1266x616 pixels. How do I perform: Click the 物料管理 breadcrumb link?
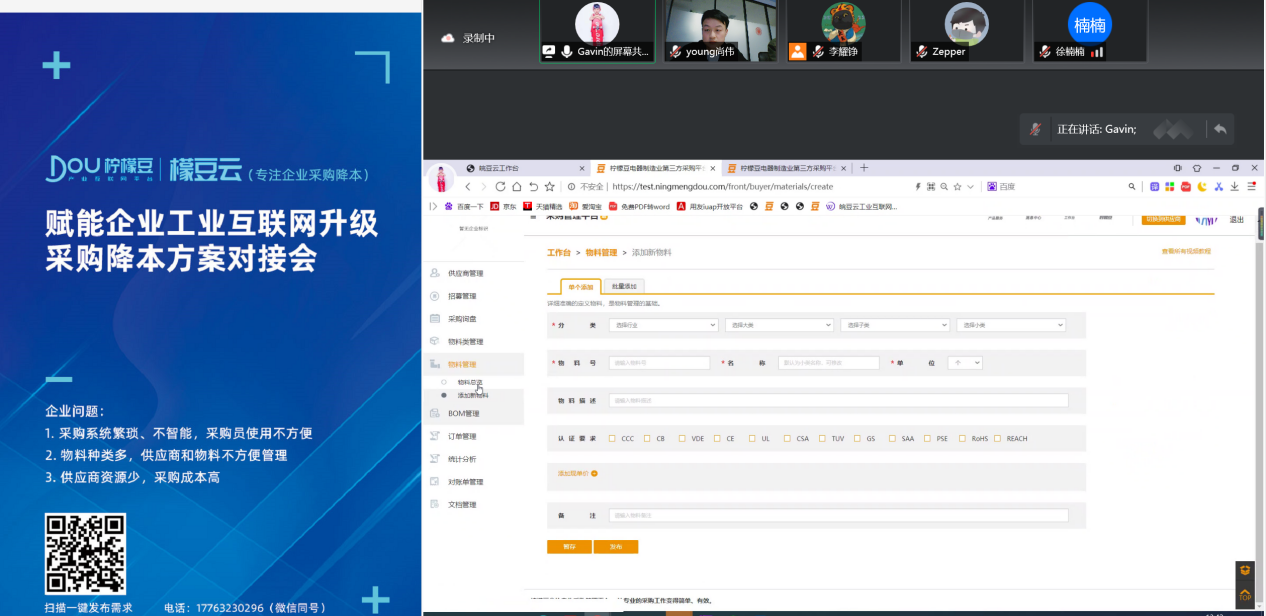[601, 253]
